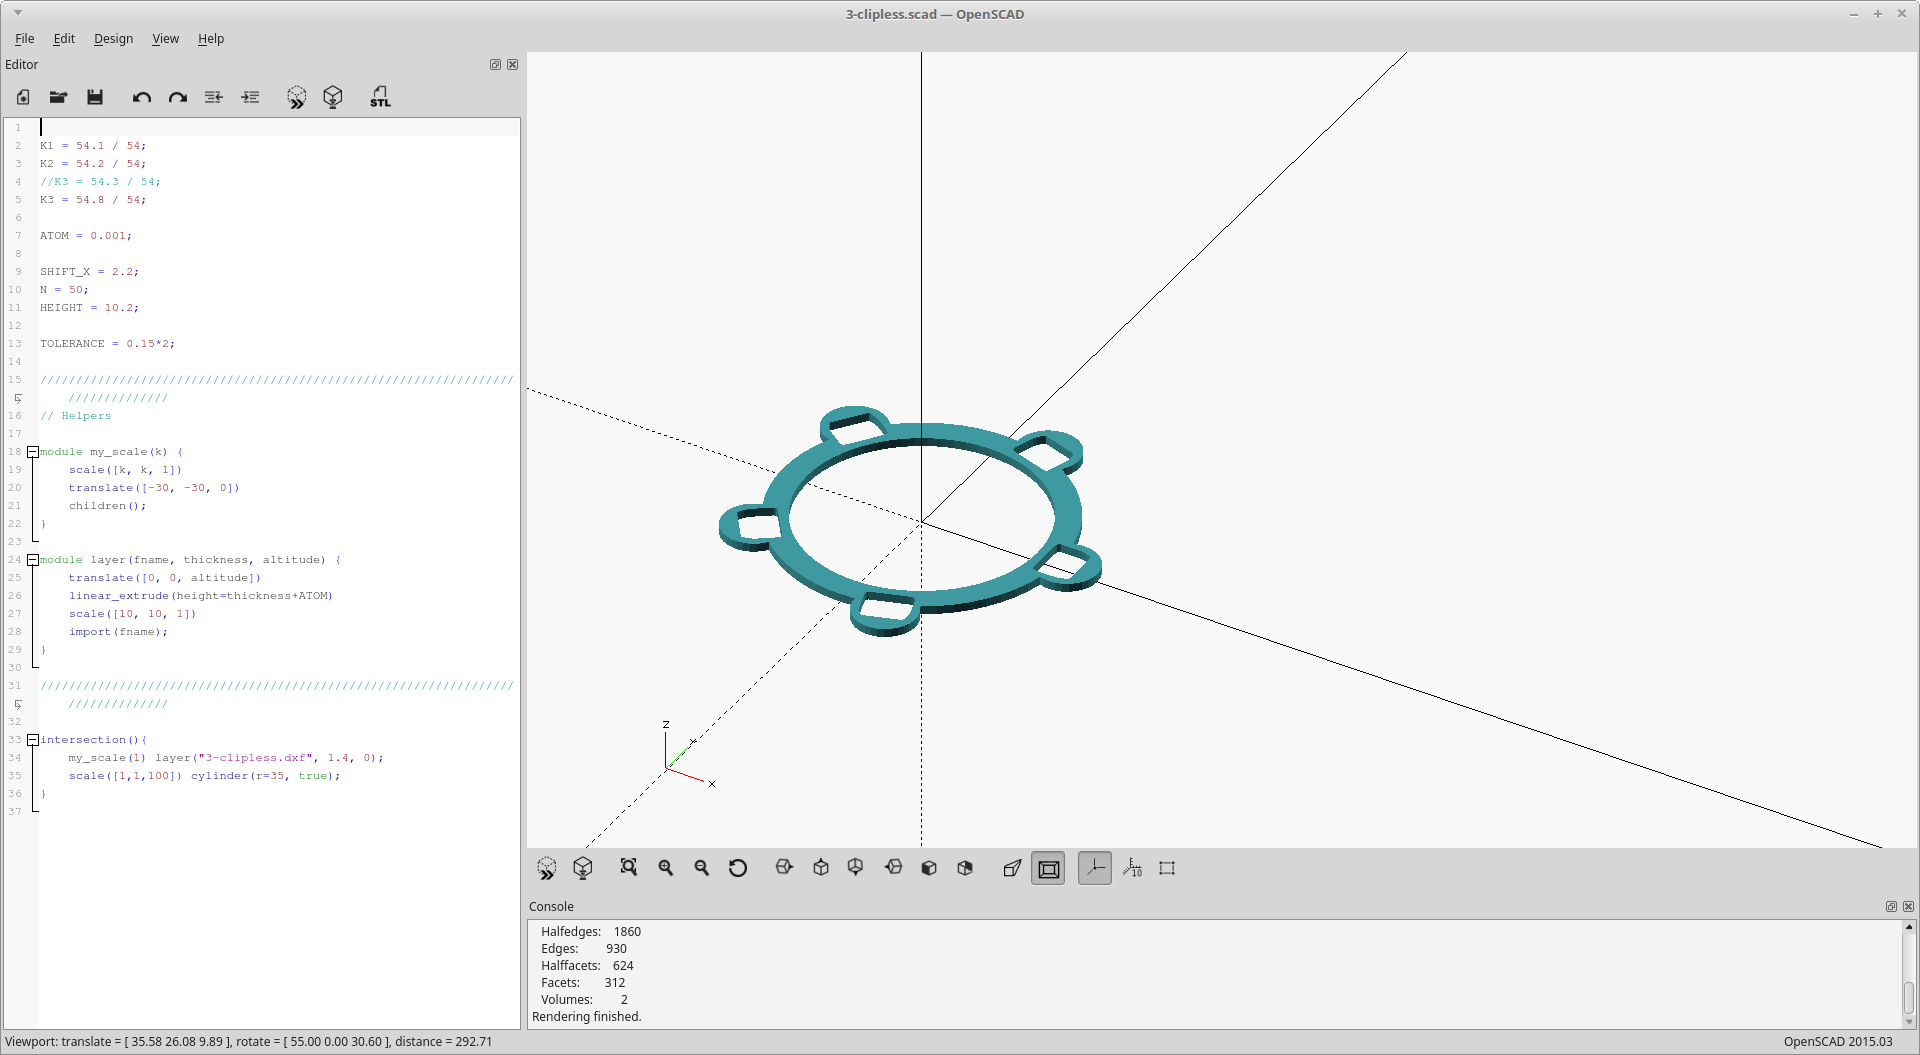The image size is (1920, 1055).
Task: Create a new file from editor toolbar
Action: click(x=23, y=97)
